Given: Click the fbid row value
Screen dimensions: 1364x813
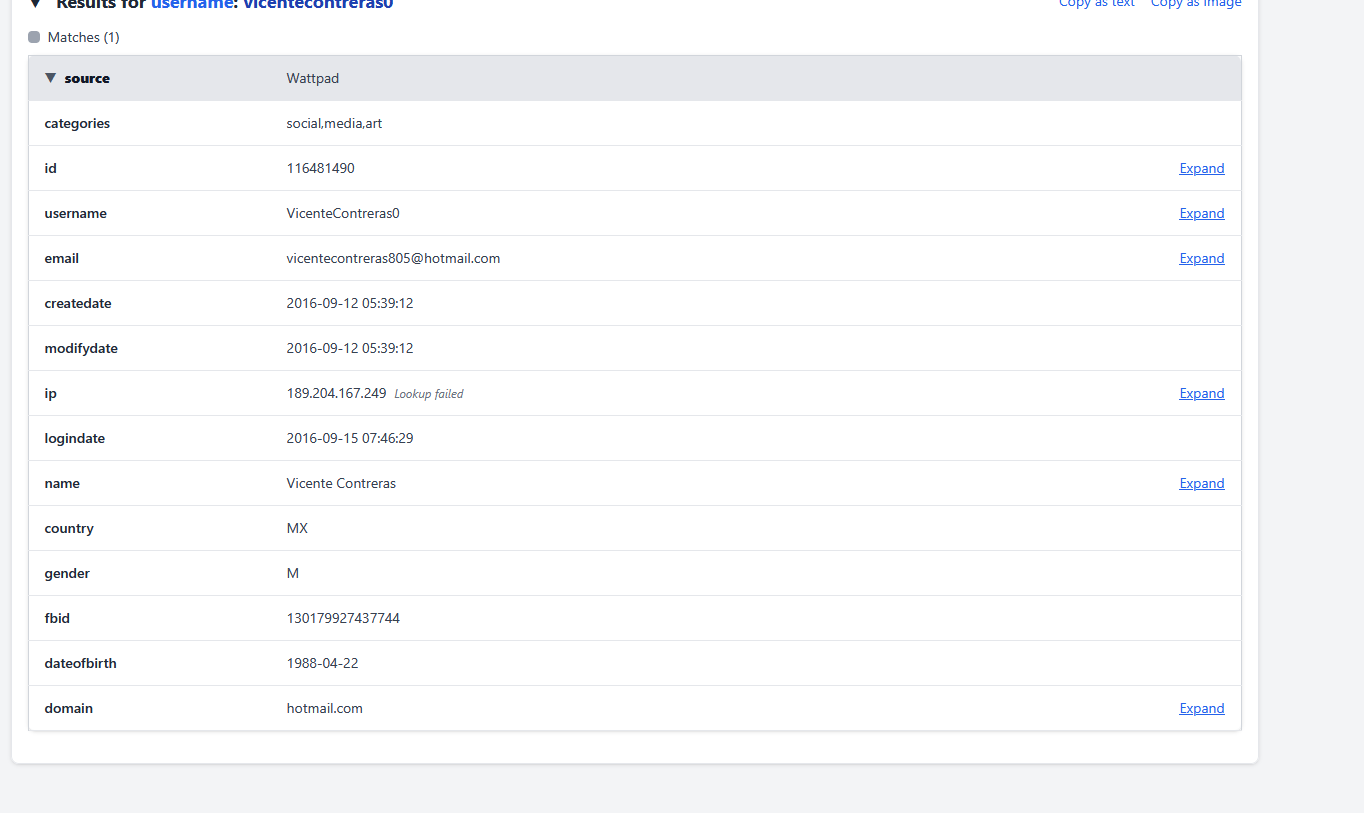Looking at the screenshot, I should [x=343, y=618].
